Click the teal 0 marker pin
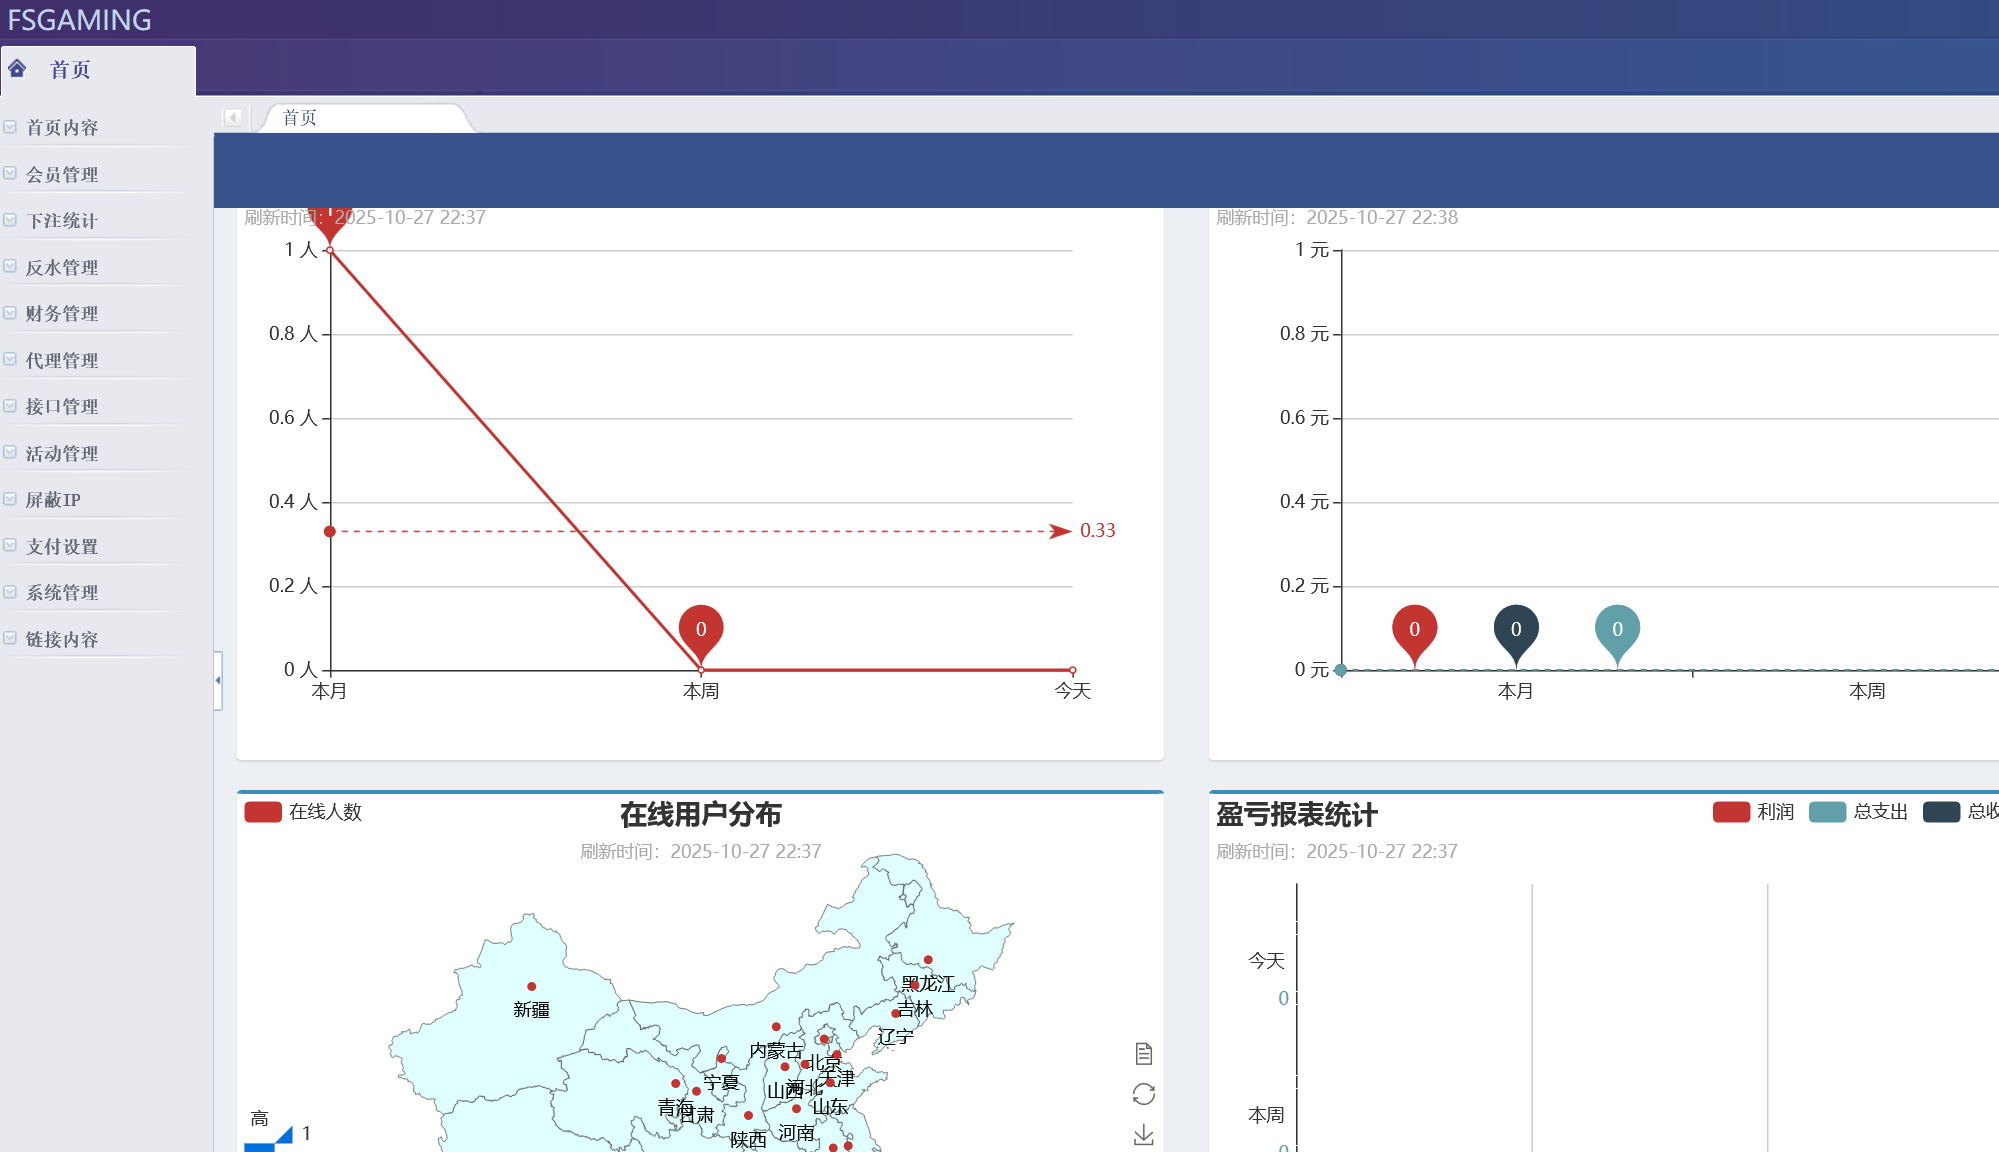Image resolution: width=1999 pixels, height=1152 pixels. (1617, 629)
